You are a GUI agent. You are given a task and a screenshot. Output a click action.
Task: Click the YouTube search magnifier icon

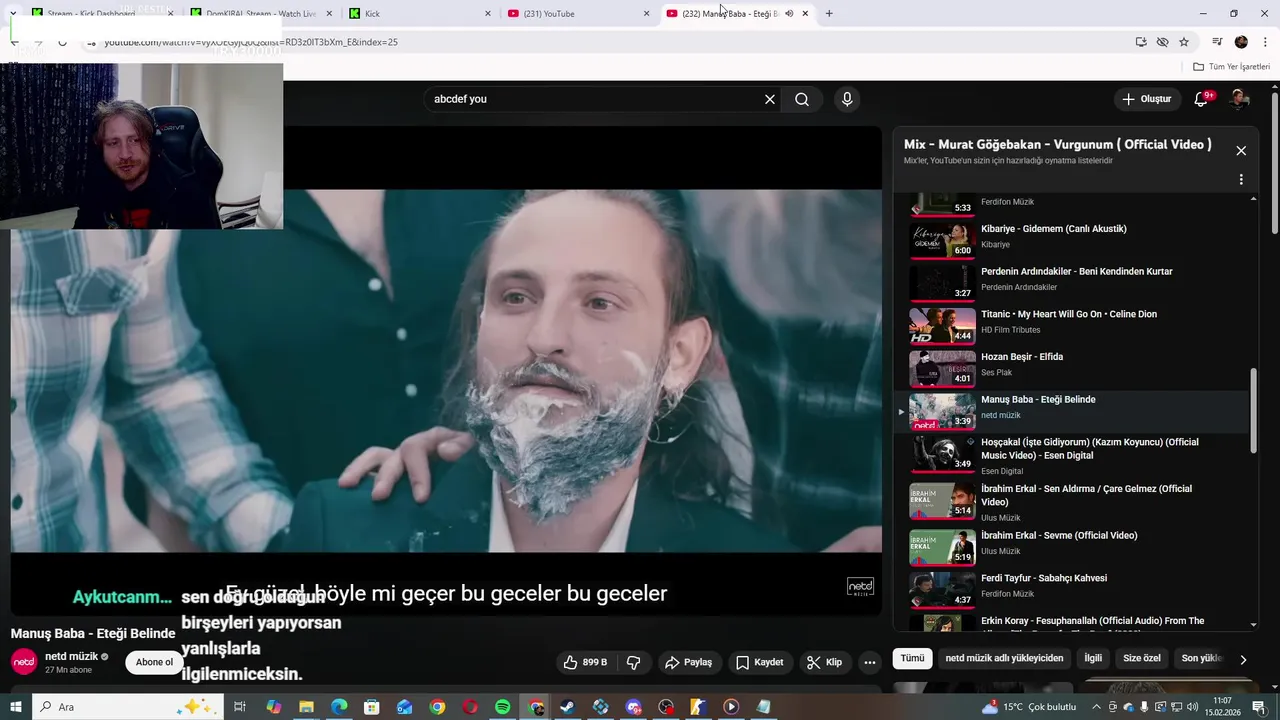point(802,99)
